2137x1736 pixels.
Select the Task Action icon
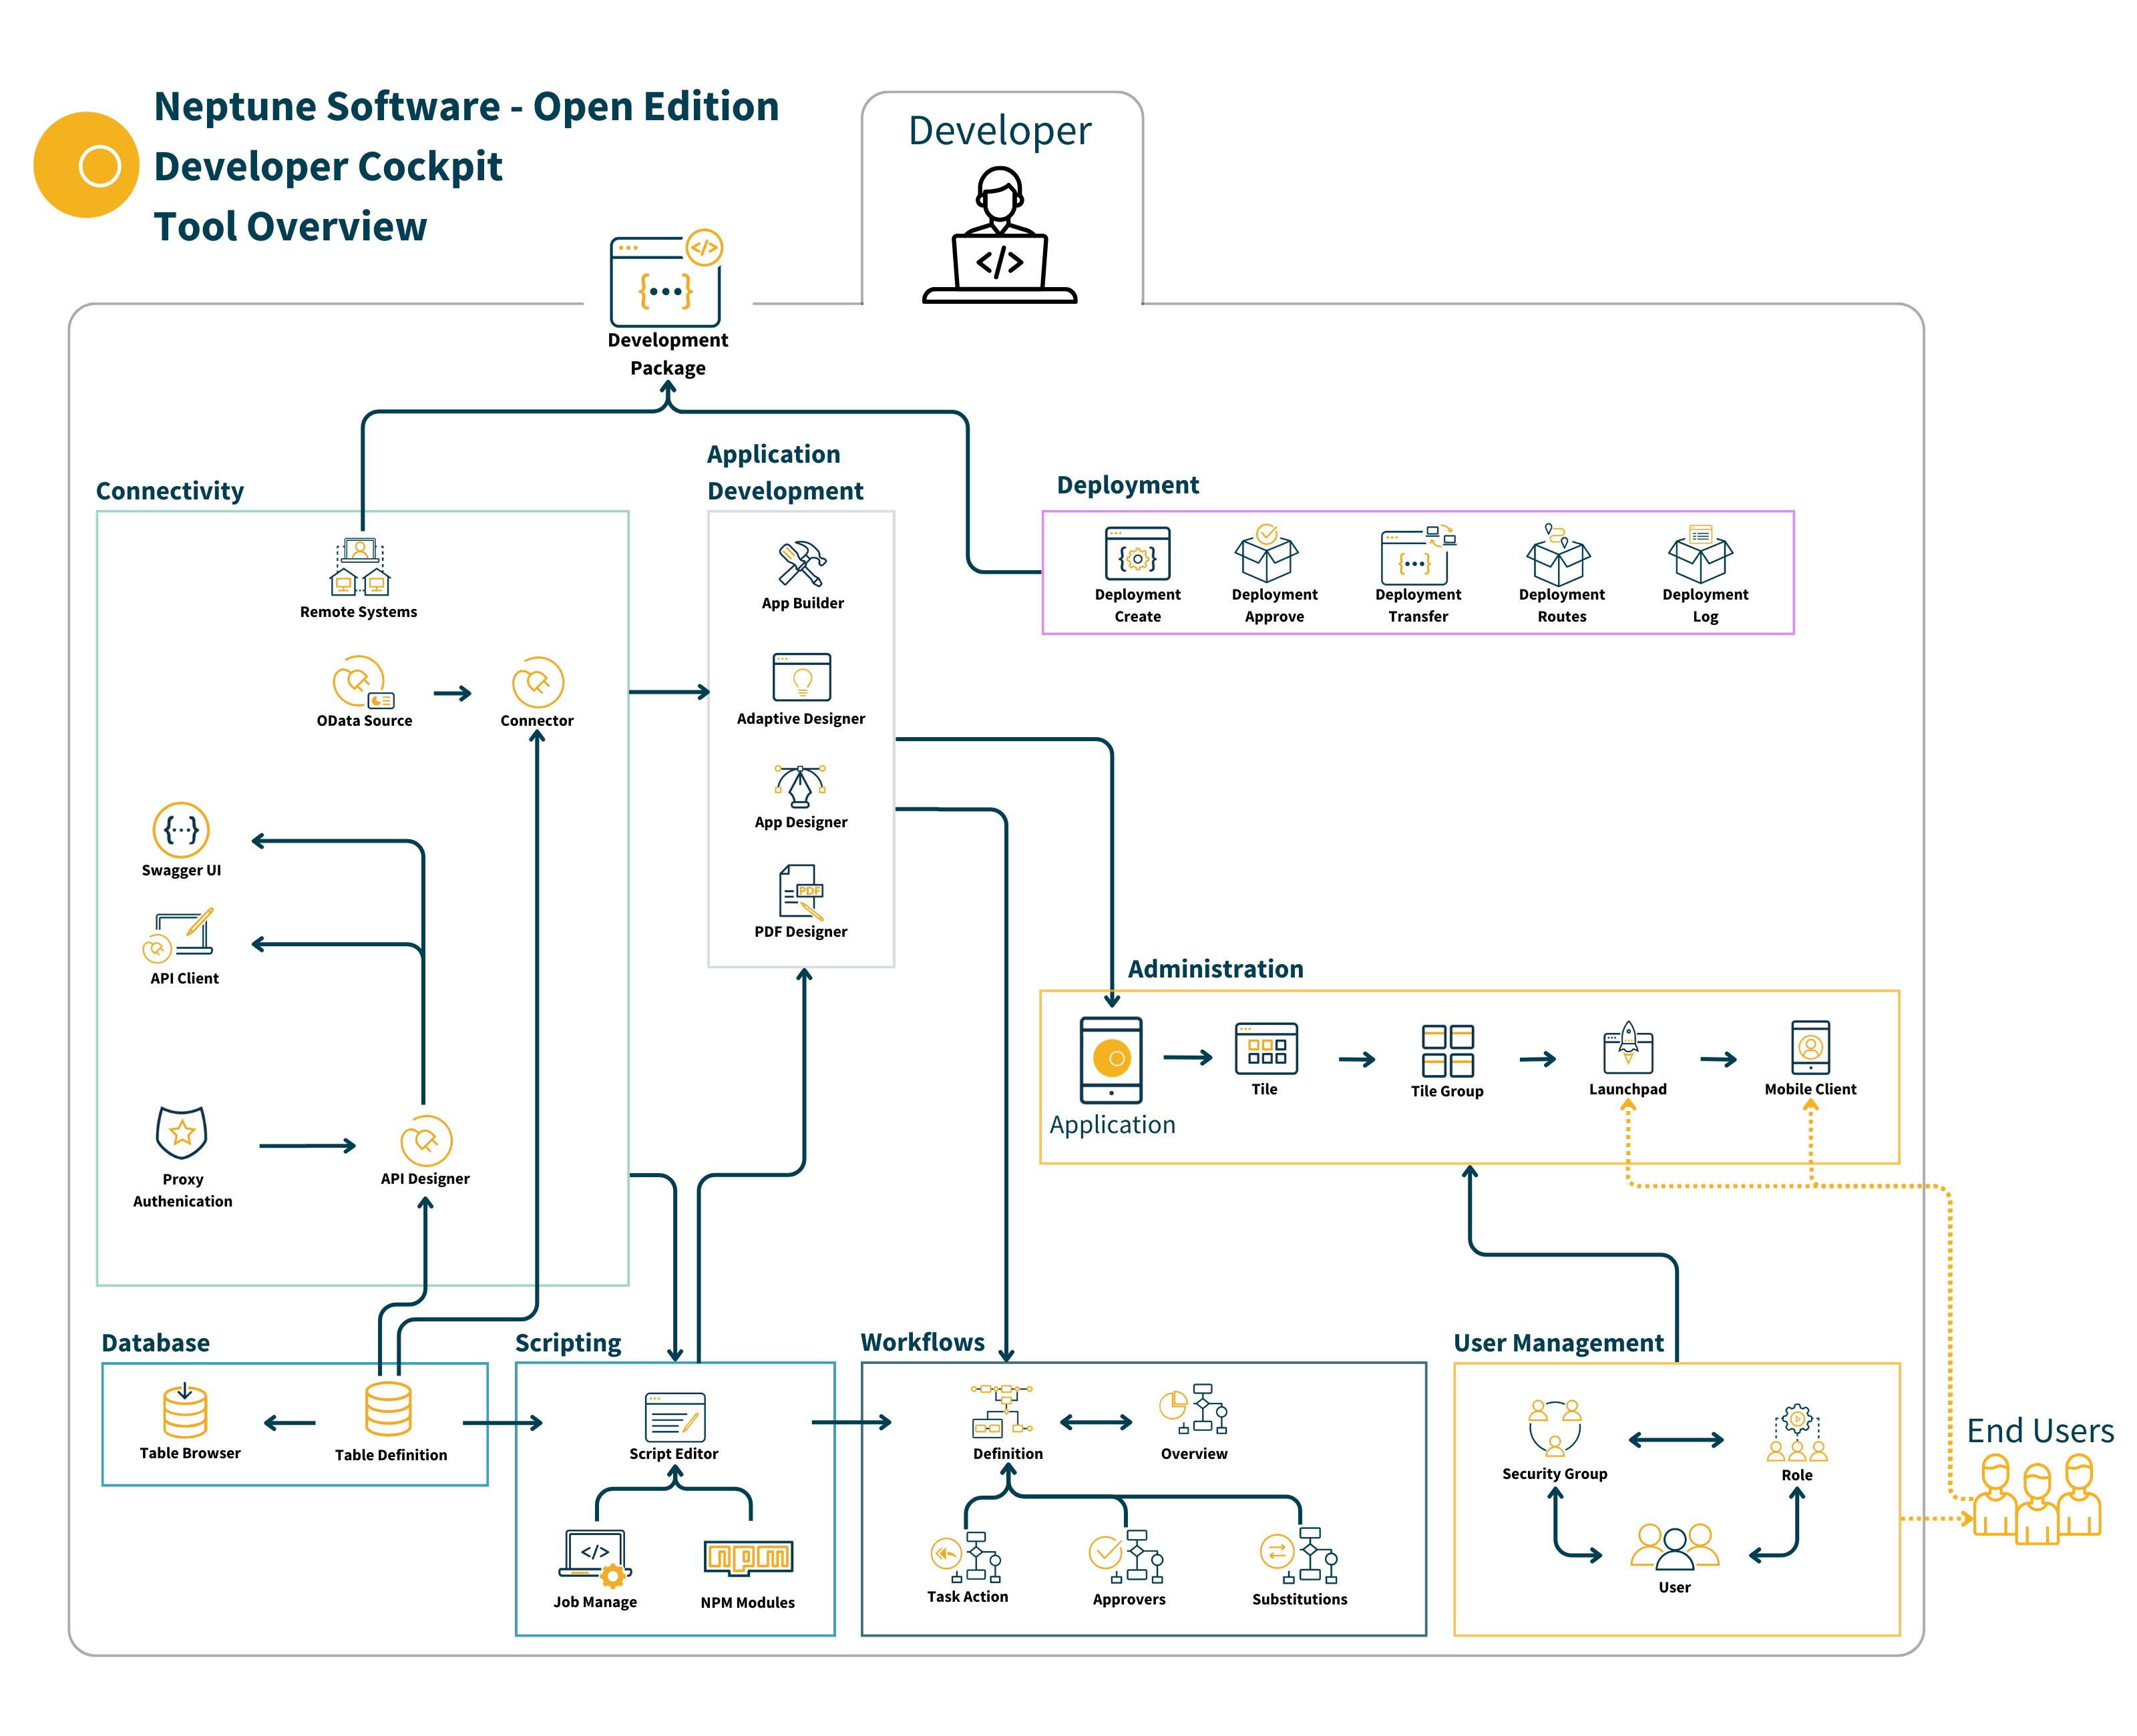tap(966, 1557)
